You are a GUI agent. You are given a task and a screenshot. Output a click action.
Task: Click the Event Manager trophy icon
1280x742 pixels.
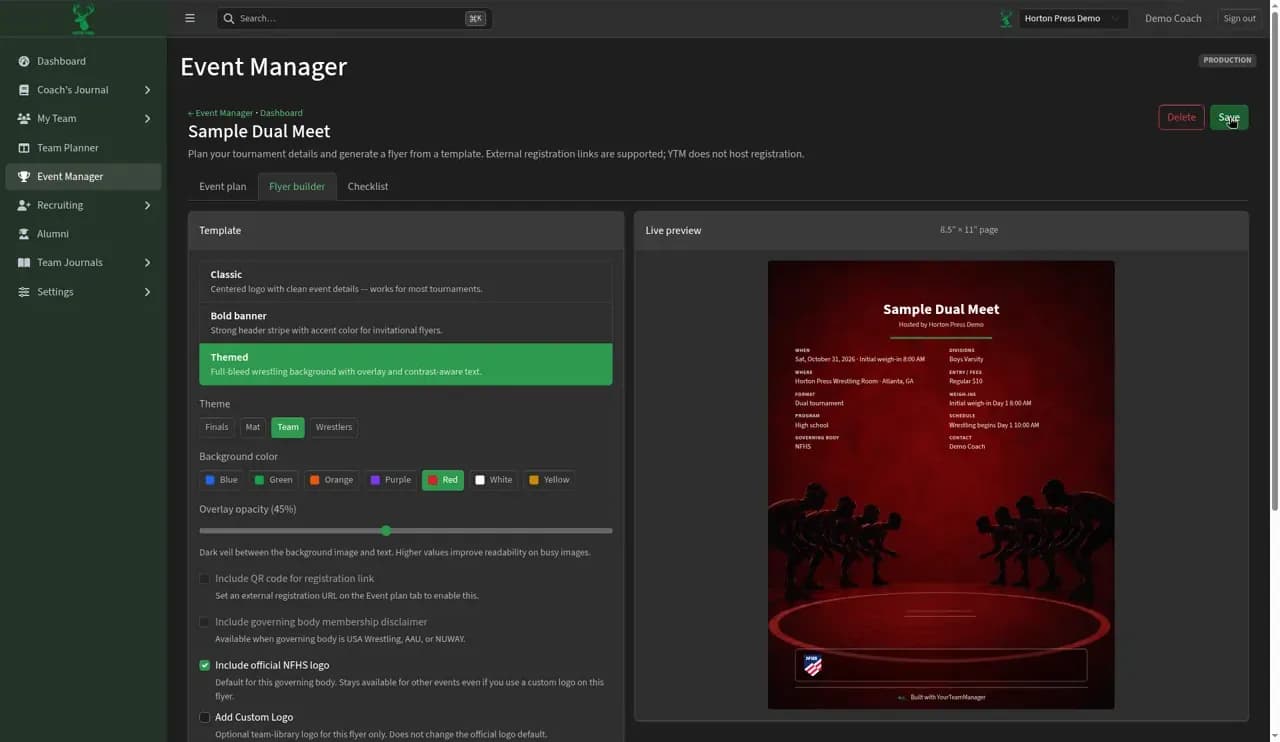pos(24,177)
